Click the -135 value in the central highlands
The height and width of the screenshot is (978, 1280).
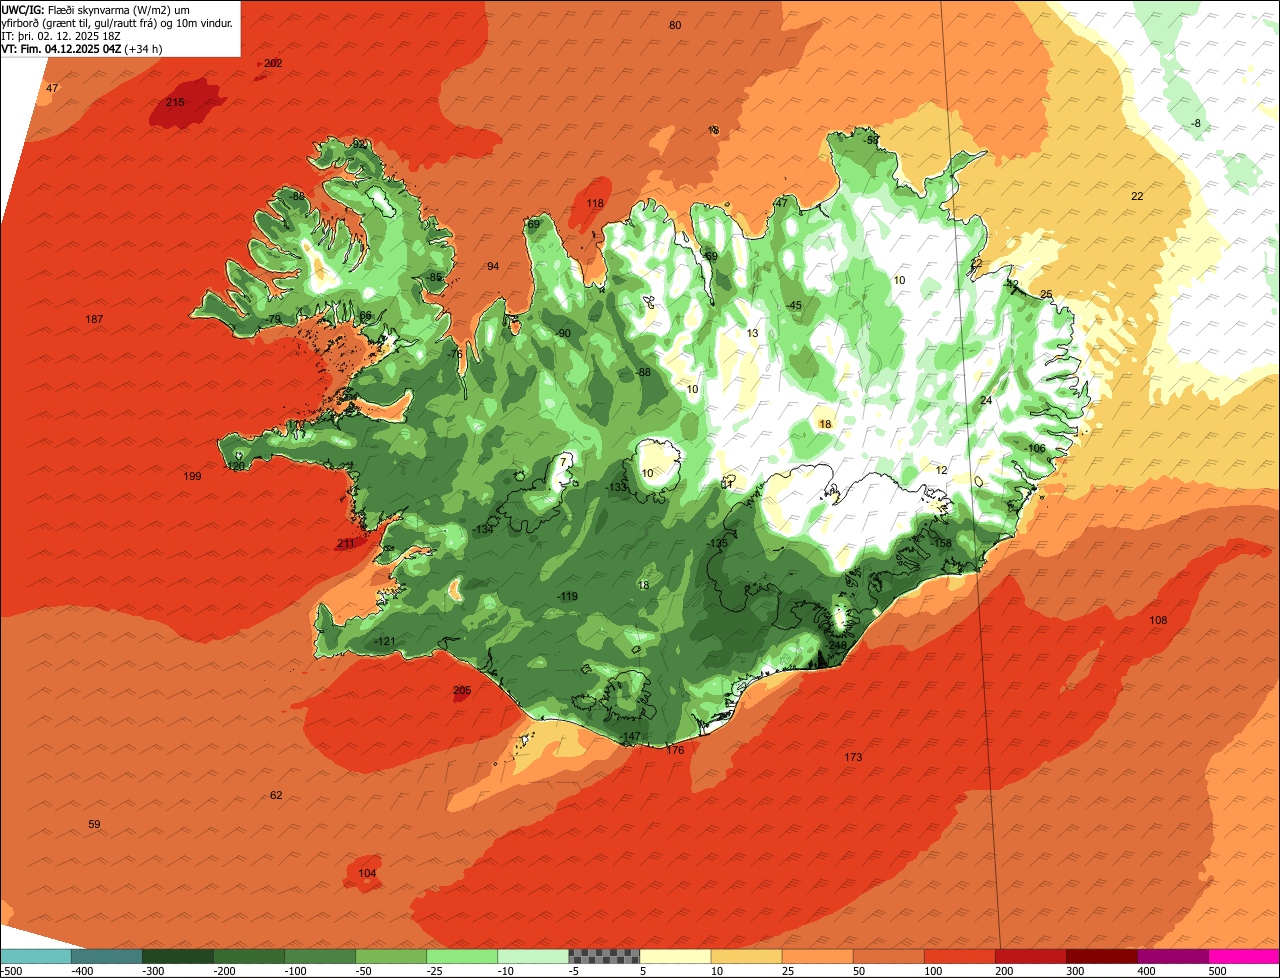717,543
